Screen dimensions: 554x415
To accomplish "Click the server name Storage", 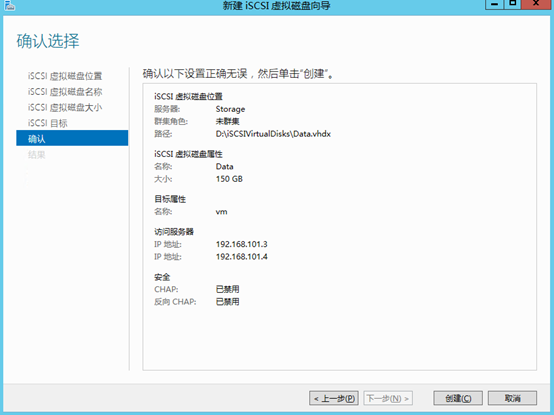I will tap(230, 109).
